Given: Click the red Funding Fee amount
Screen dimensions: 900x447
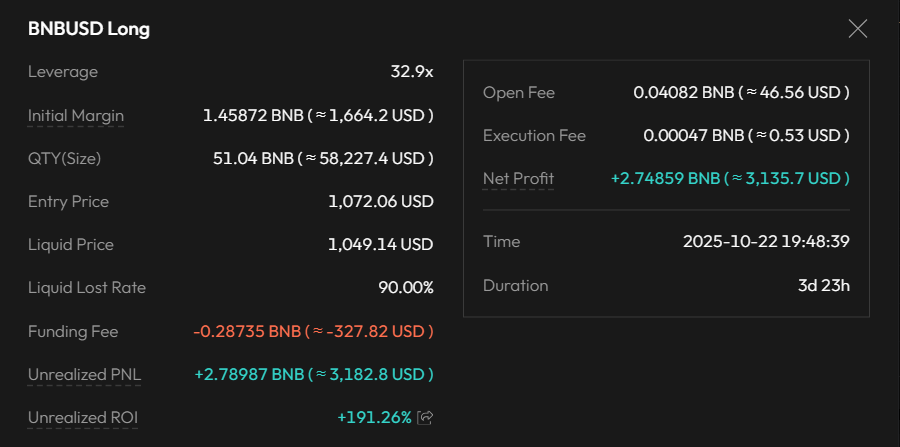Looking at the screenshot, I should coord(313,331).
